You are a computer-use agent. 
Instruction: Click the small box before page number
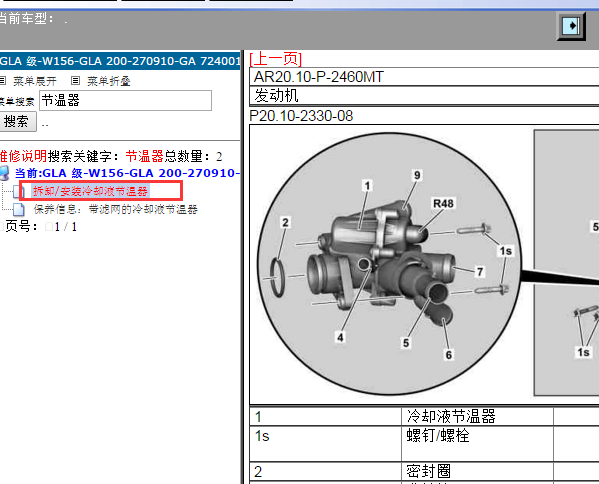(x=49, y=227)
